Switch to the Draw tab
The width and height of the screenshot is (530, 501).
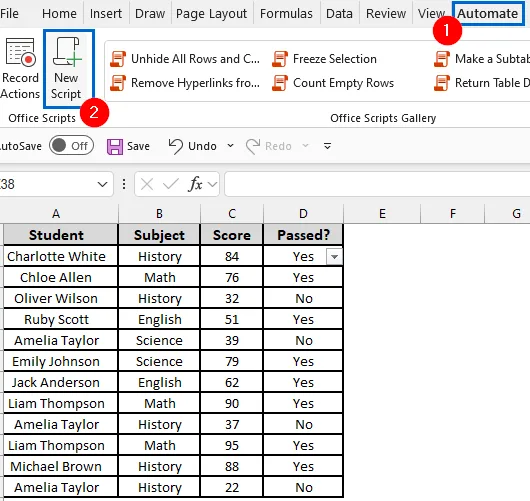[150, 14]
